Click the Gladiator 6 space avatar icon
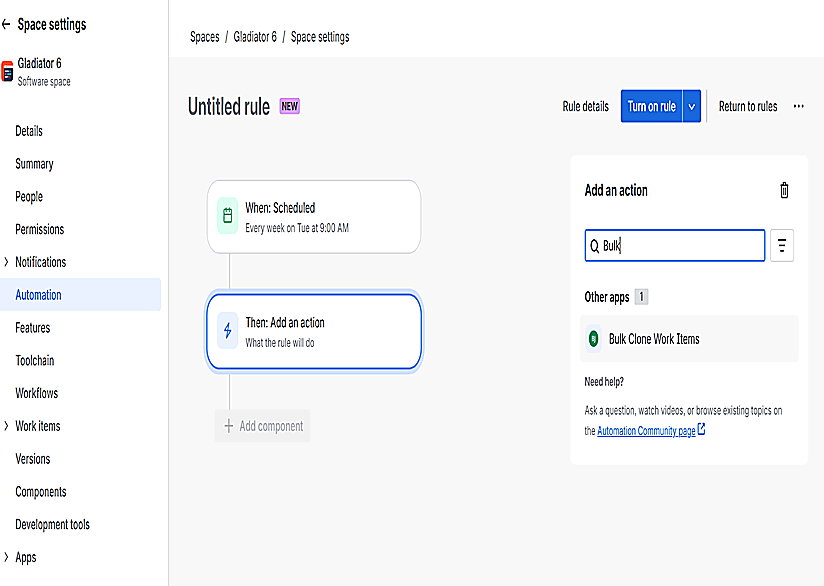Viewport: 824px width, 586px height. 7,71
